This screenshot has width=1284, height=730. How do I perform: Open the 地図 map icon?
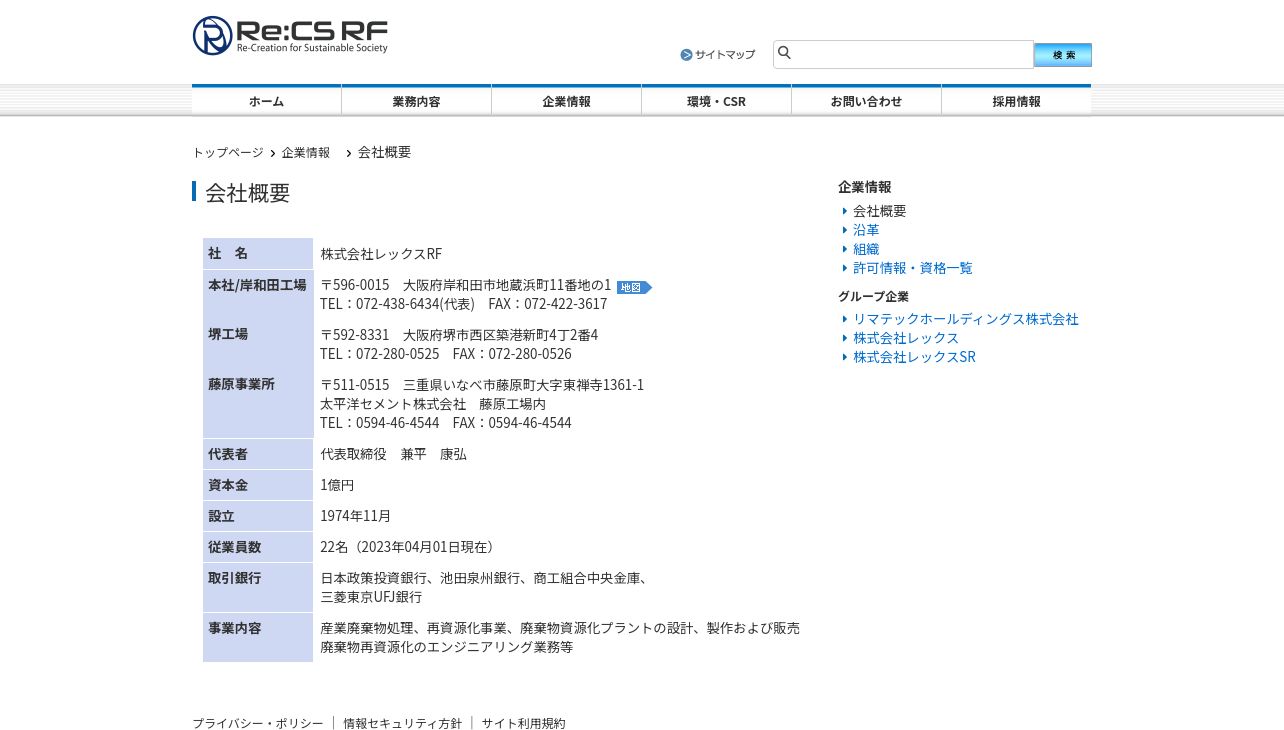tap(634, 288)
